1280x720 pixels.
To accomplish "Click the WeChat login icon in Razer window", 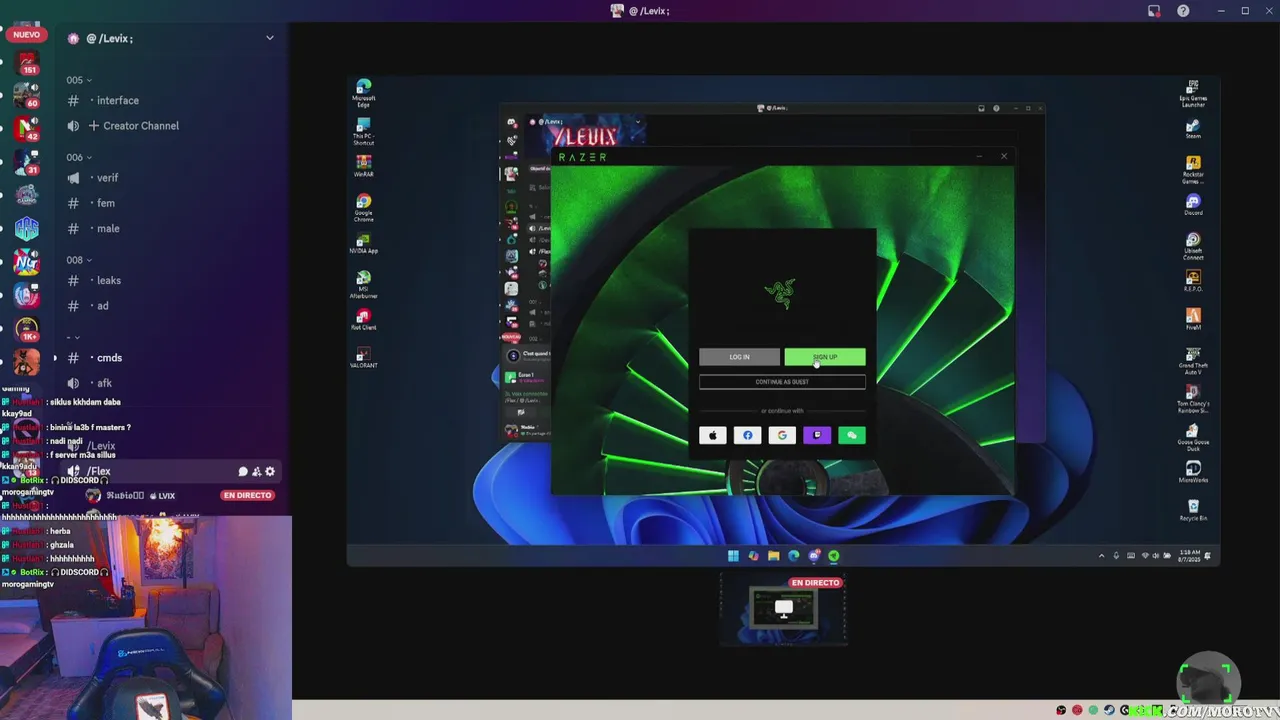I will (852, 435).
